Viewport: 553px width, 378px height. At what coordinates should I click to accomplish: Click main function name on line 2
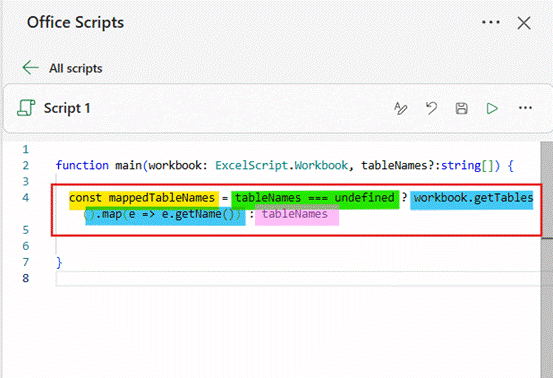(x=128, y=165)
